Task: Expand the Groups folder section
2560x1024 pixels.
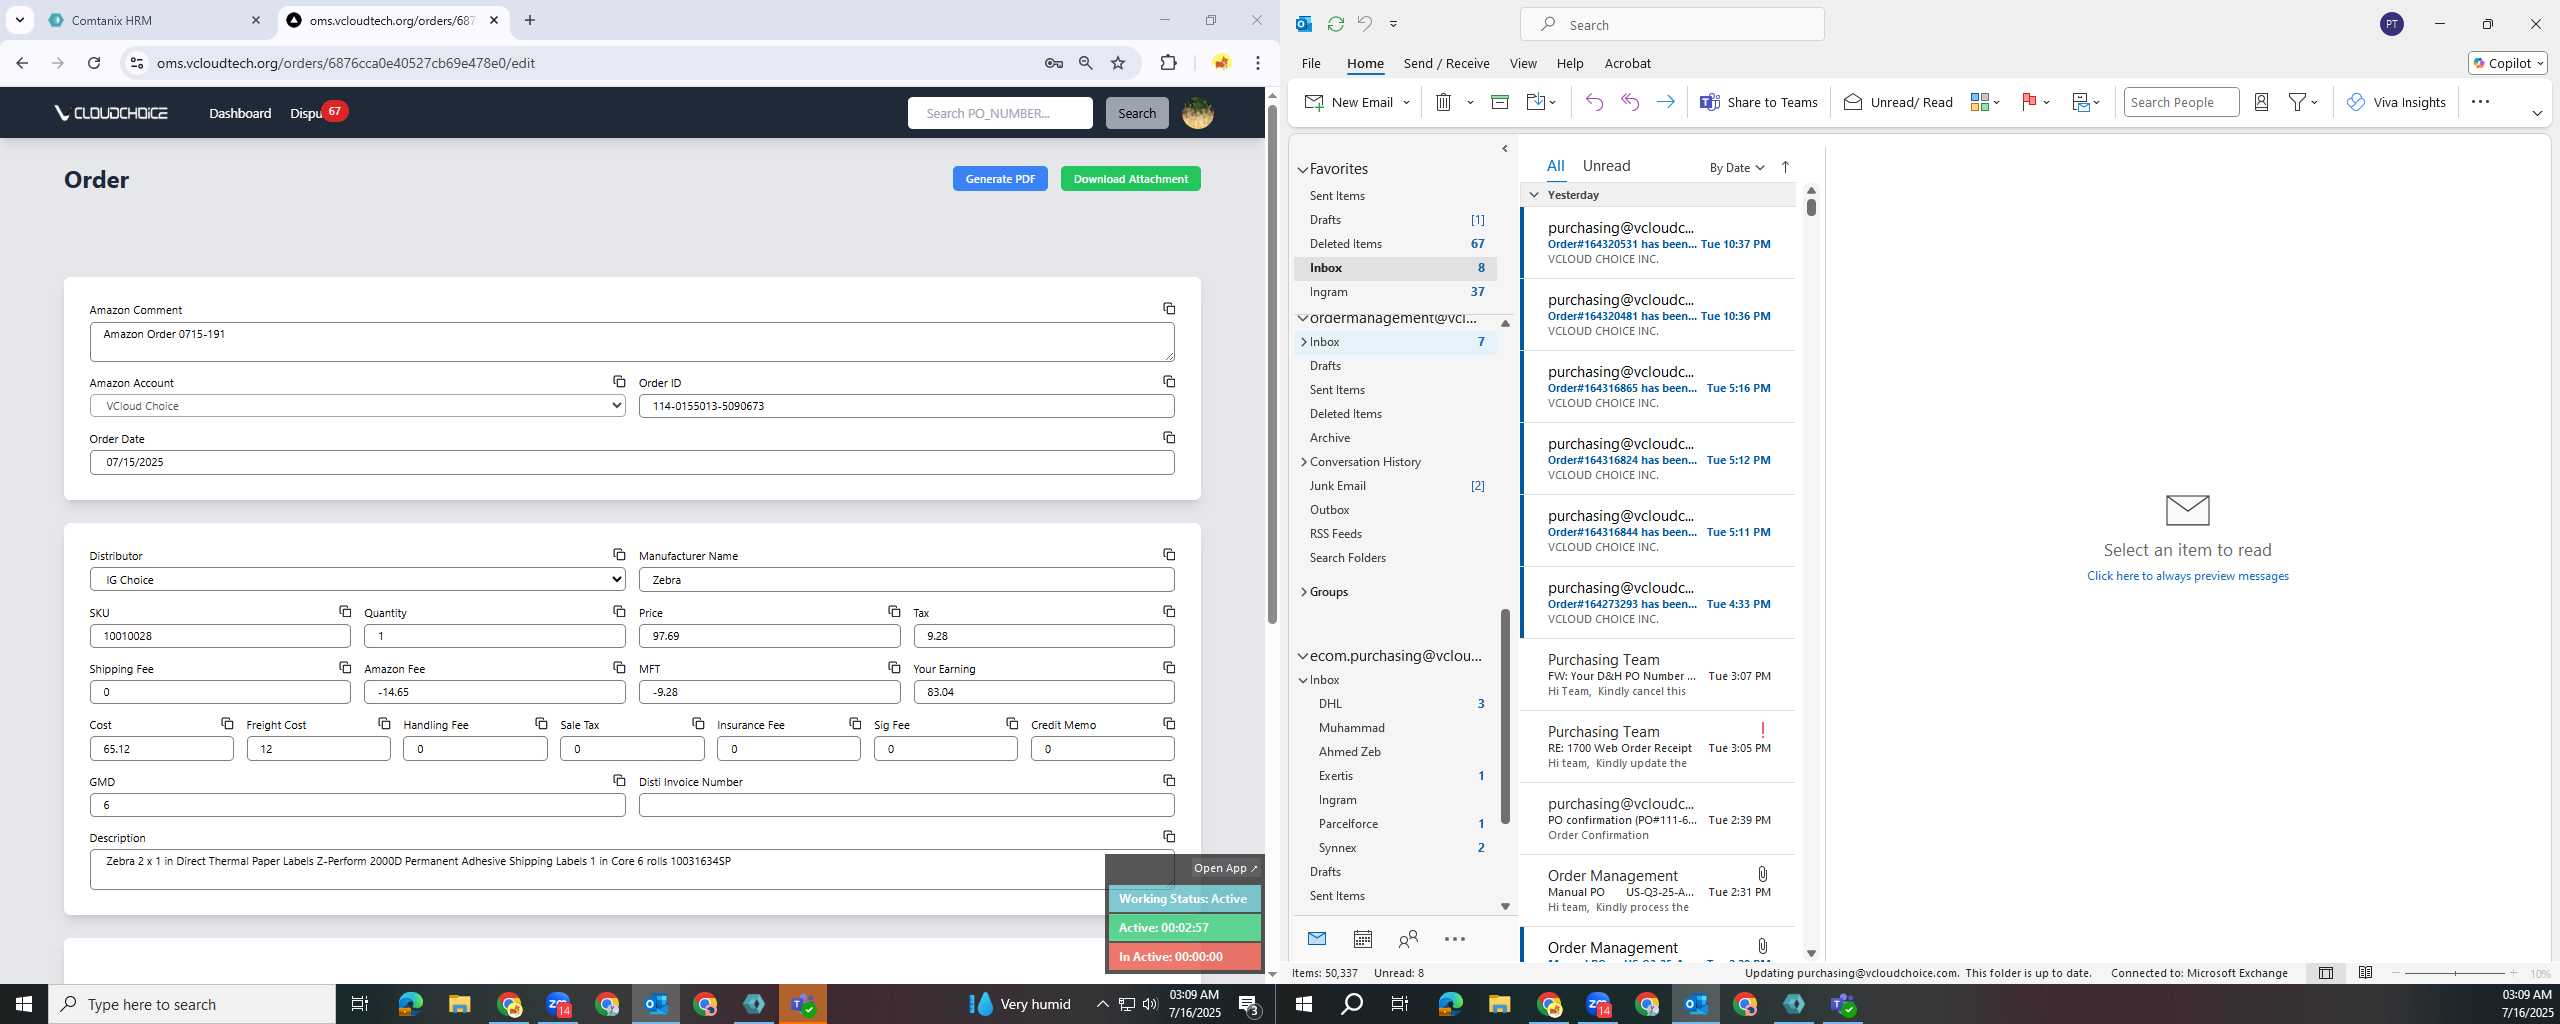Action: [1303, 592]
